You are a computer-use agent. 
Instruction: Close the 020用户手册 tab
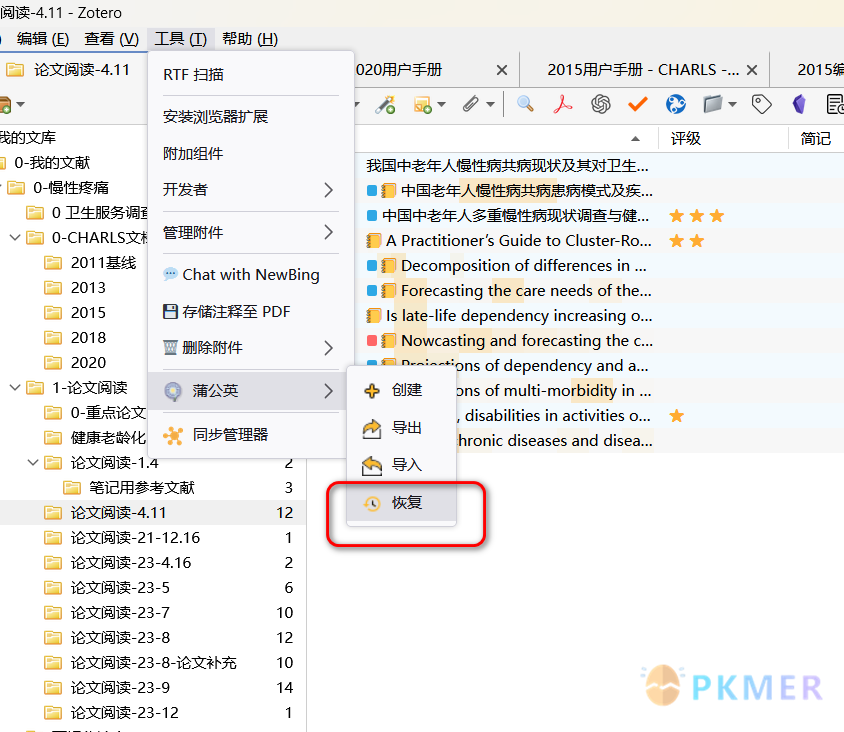click(x=502, y=70)
